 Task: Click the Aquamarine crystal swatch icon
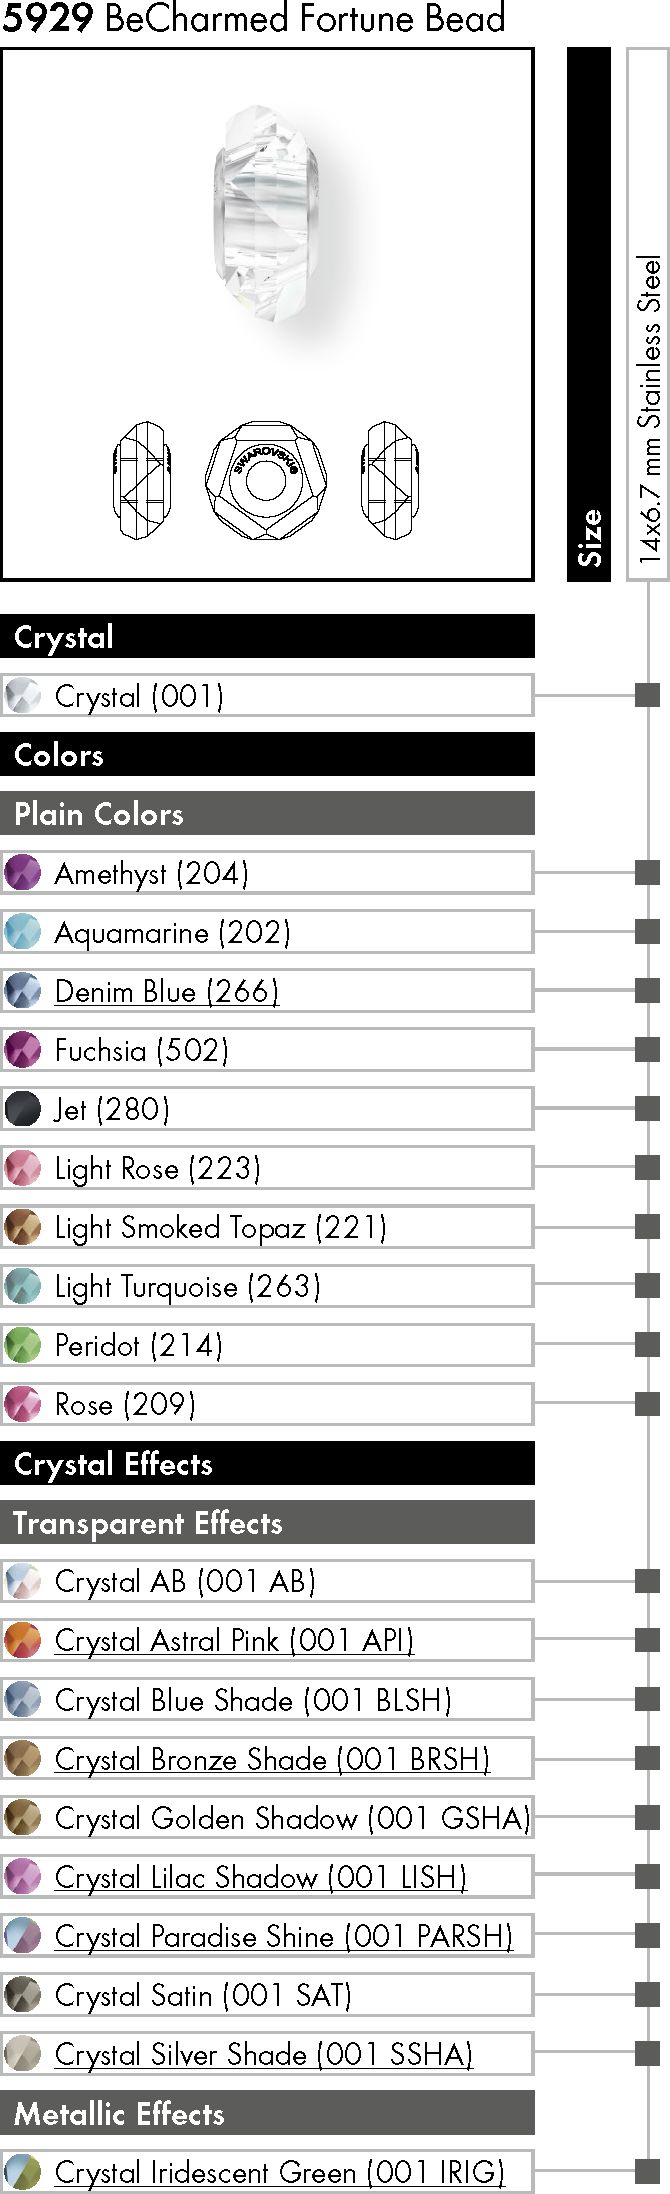(x=22, y=932)
